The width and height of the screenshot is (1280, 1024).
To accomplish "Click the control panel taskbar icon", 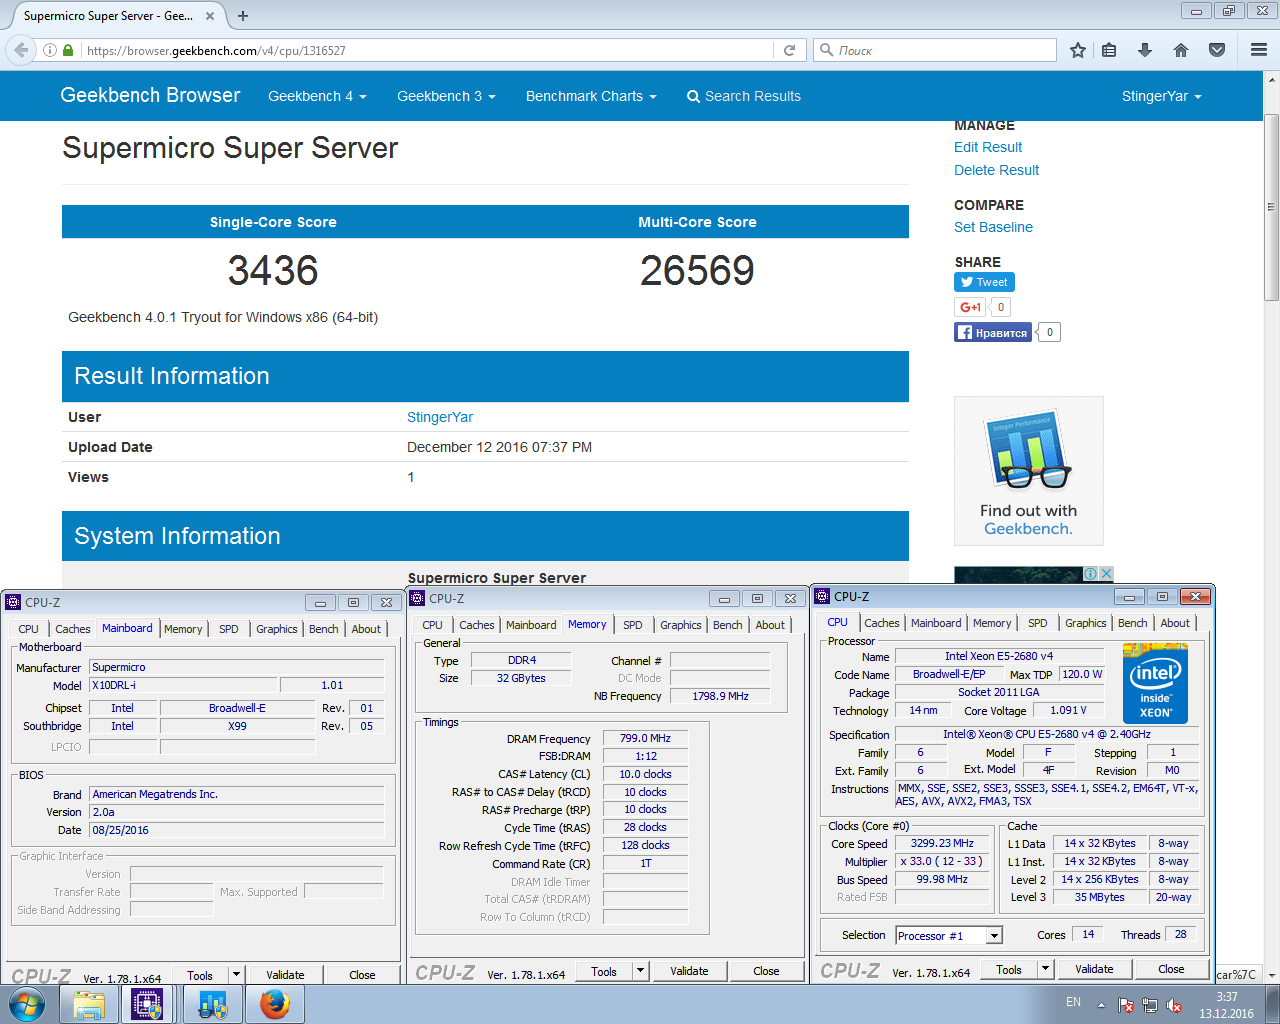I will [211, 1004].
